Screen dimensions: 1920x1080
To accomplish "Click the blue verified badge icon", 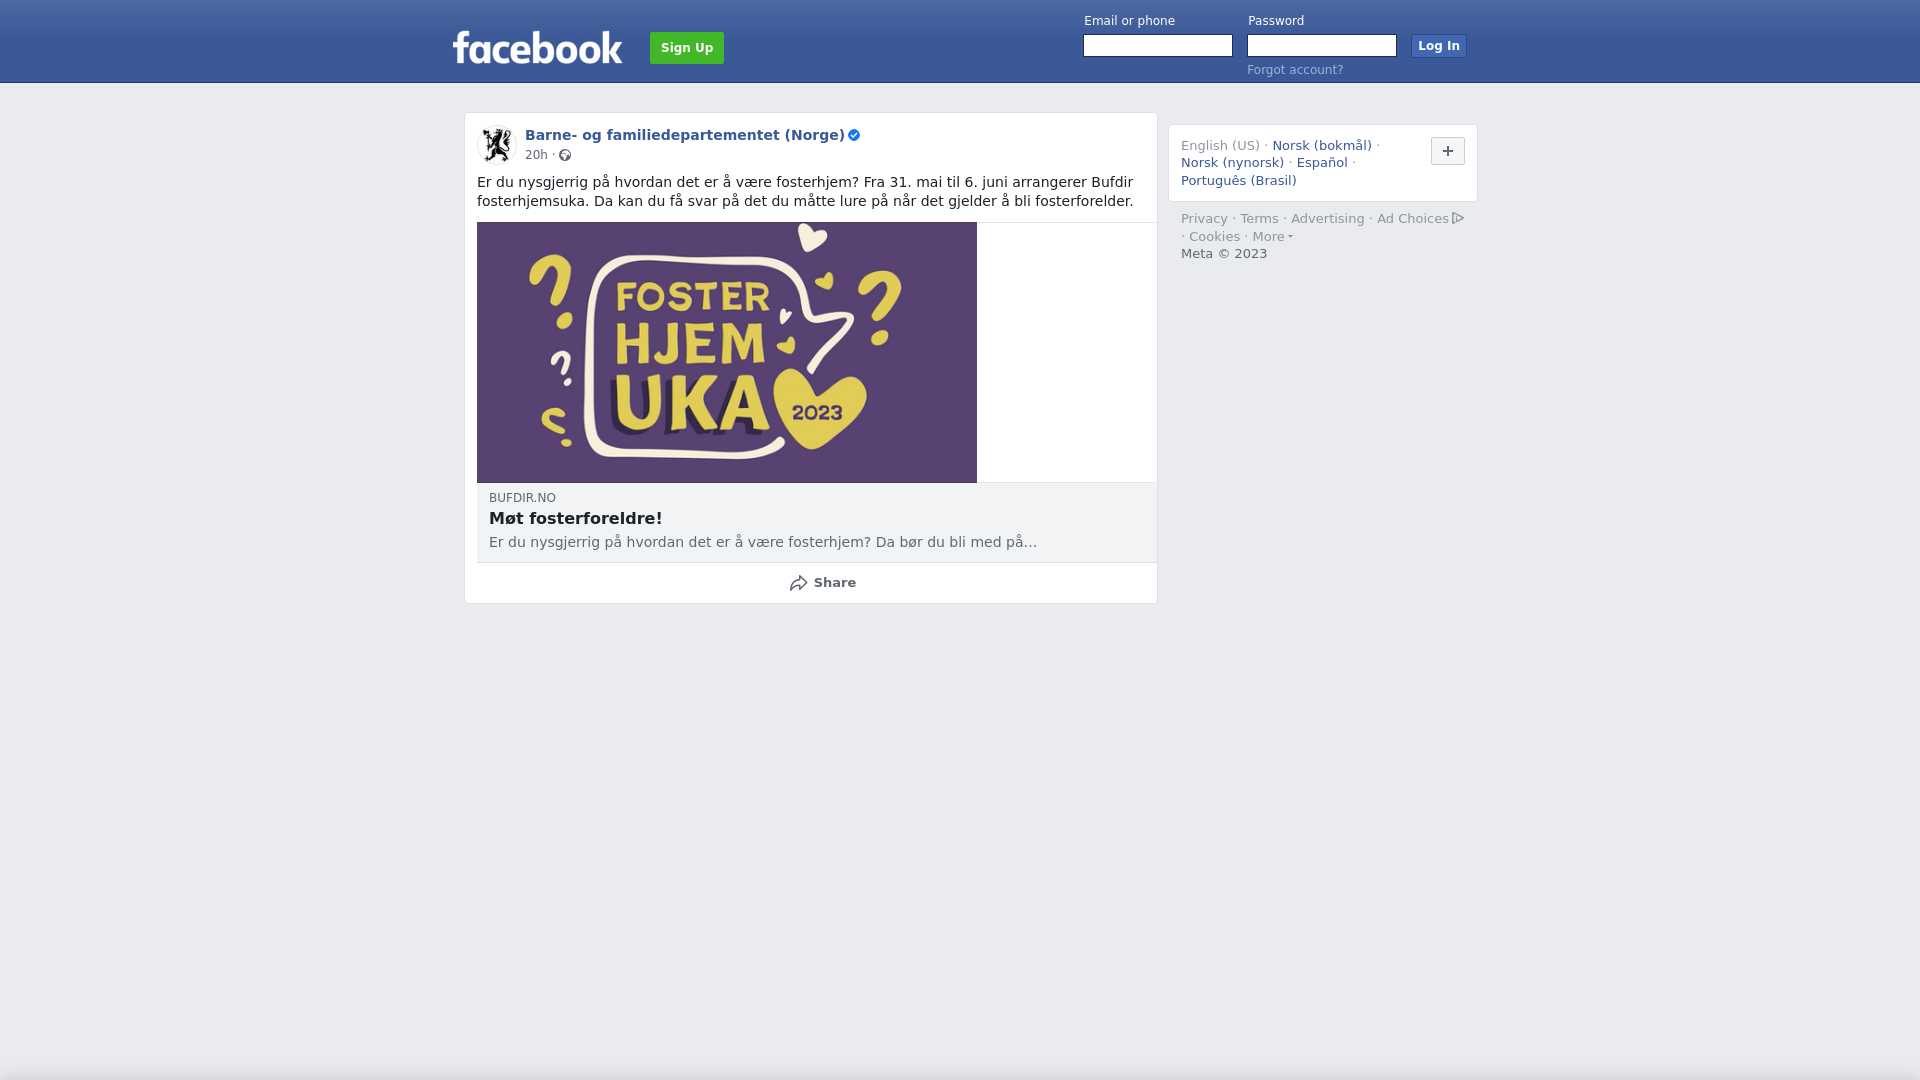I will (x=854, y=135).
